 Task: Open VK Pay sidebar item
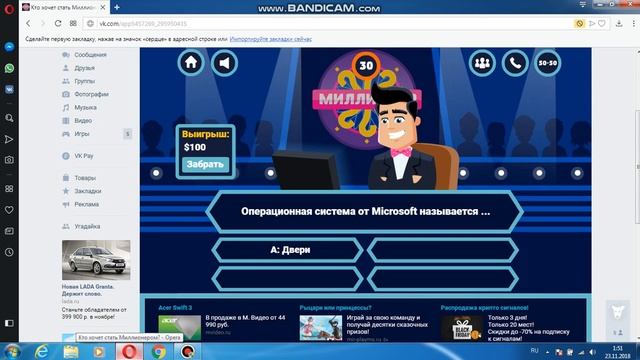pos(84,156)
